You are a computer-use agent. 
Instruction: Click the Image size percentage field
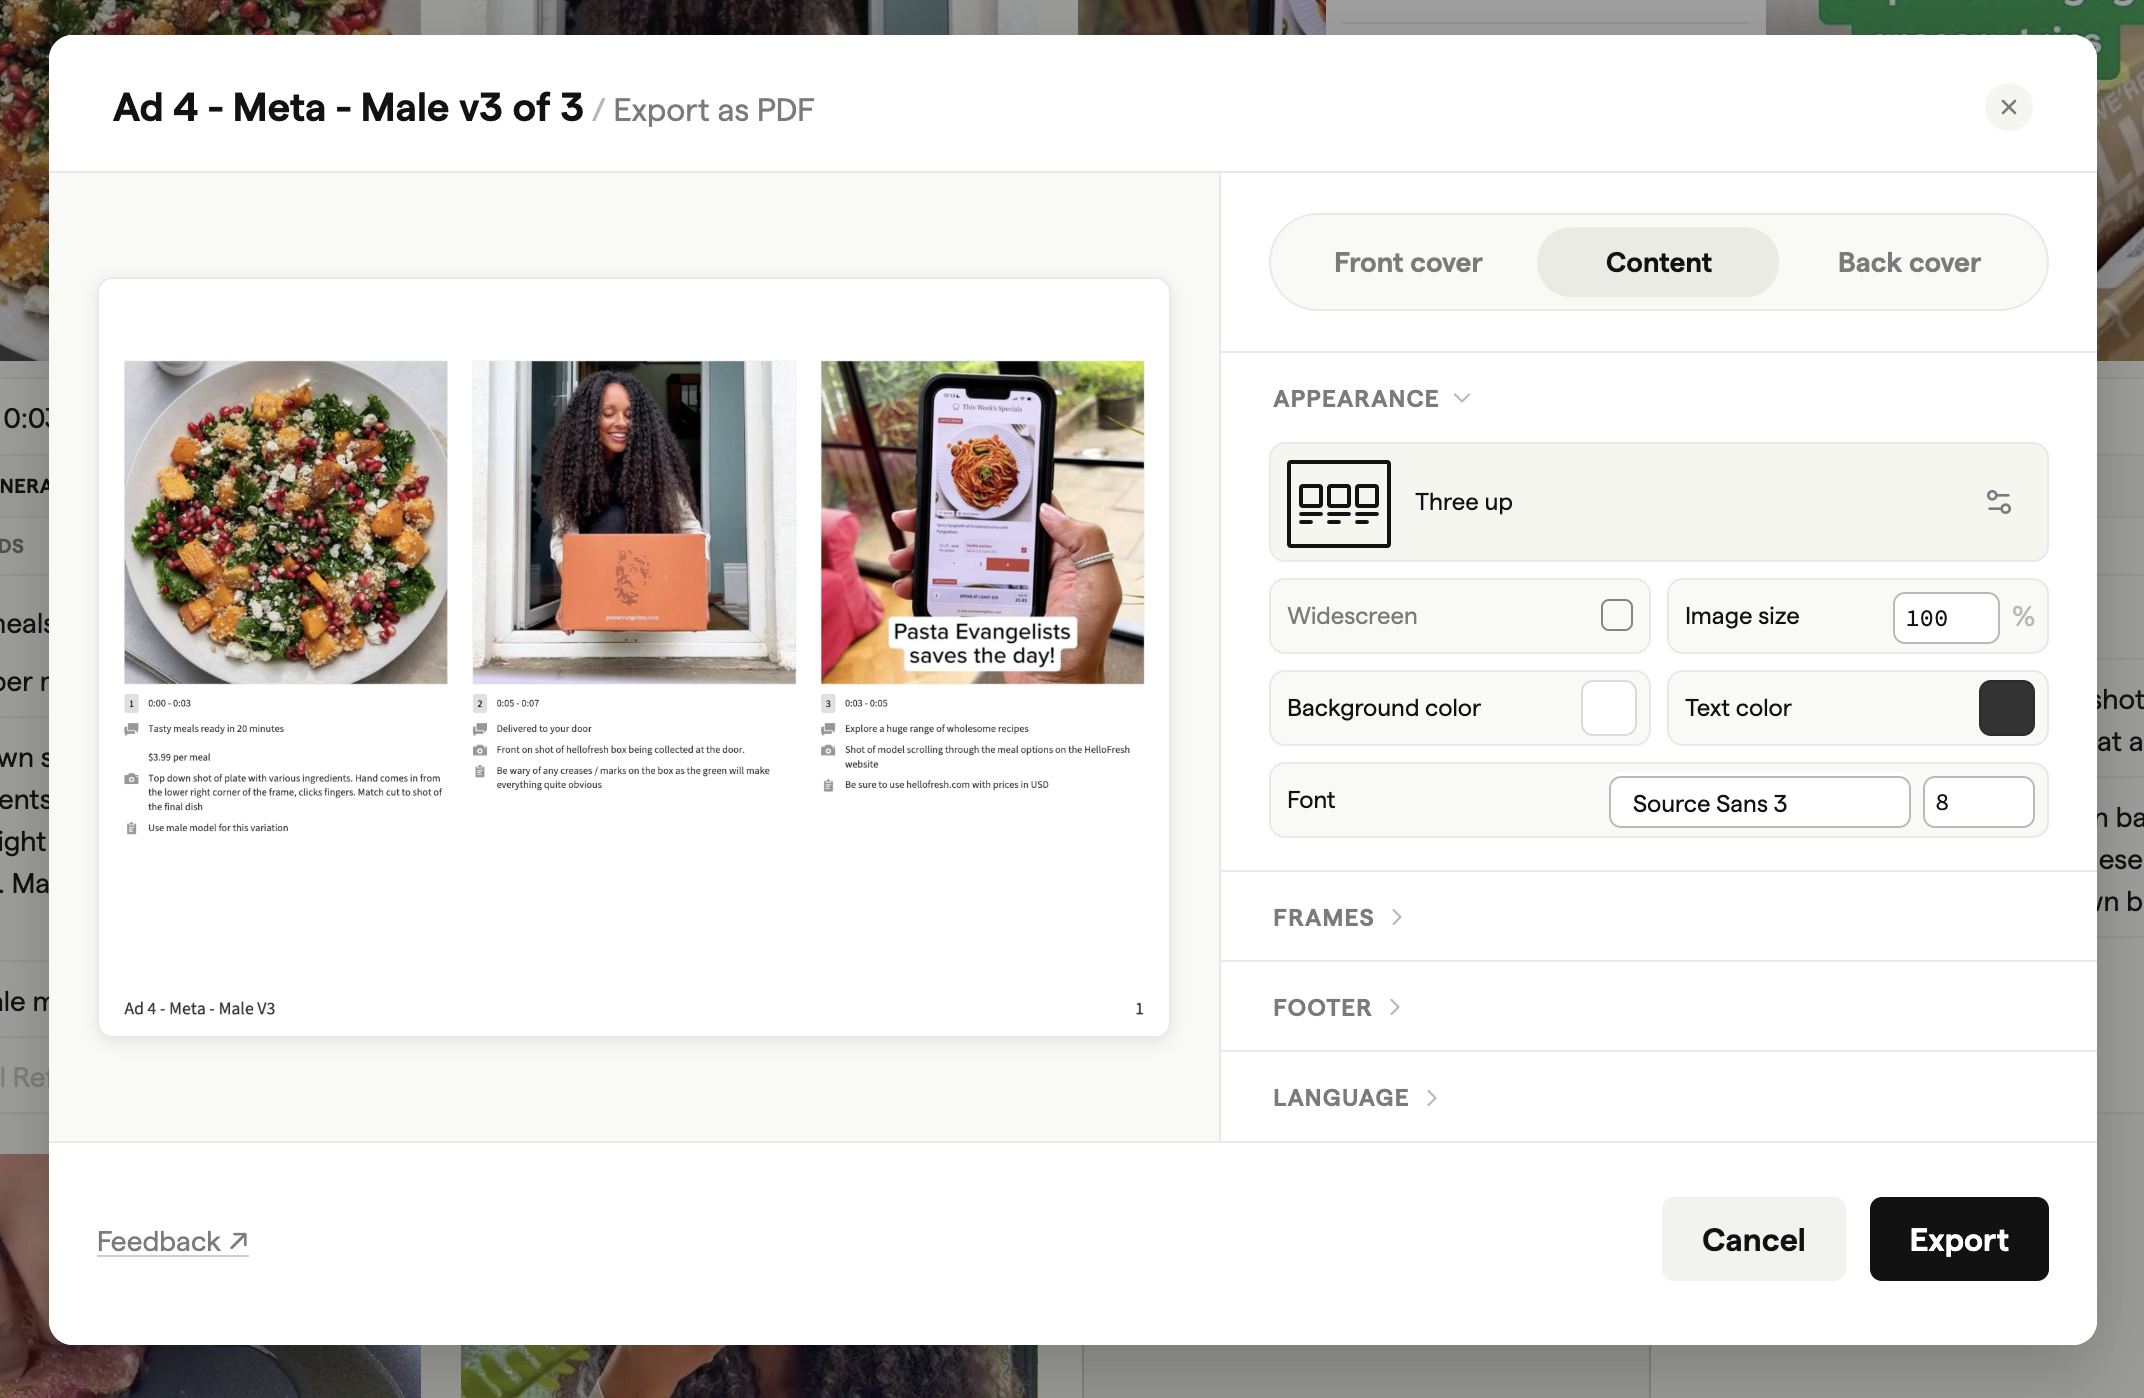1944,618
